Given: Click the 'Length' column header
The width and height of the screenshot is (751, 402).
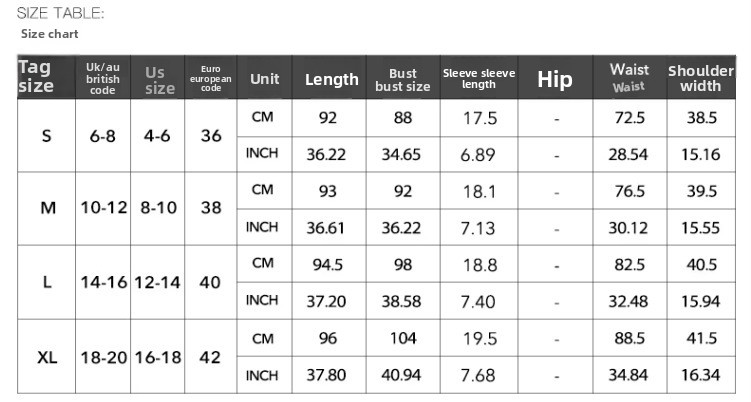Looking at the screenshot, I should point(330,77).
